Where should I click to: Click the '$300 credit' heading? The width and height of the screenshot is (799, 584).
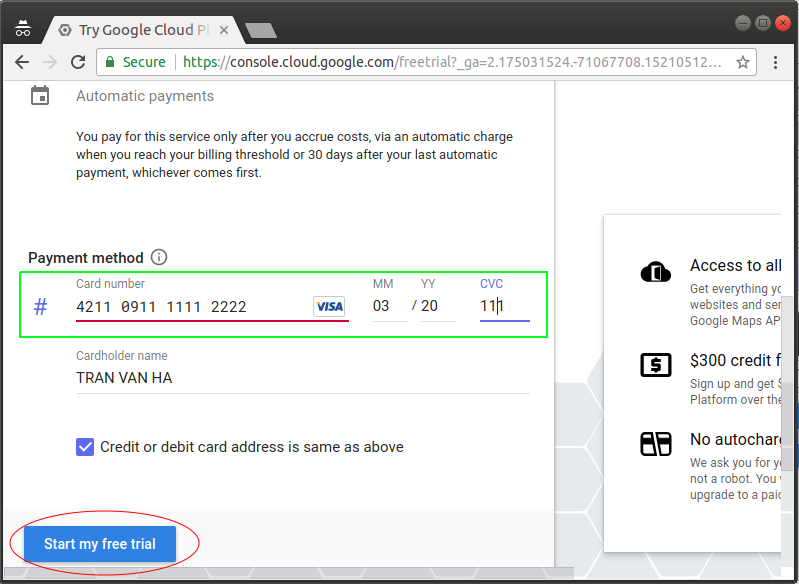735,360
